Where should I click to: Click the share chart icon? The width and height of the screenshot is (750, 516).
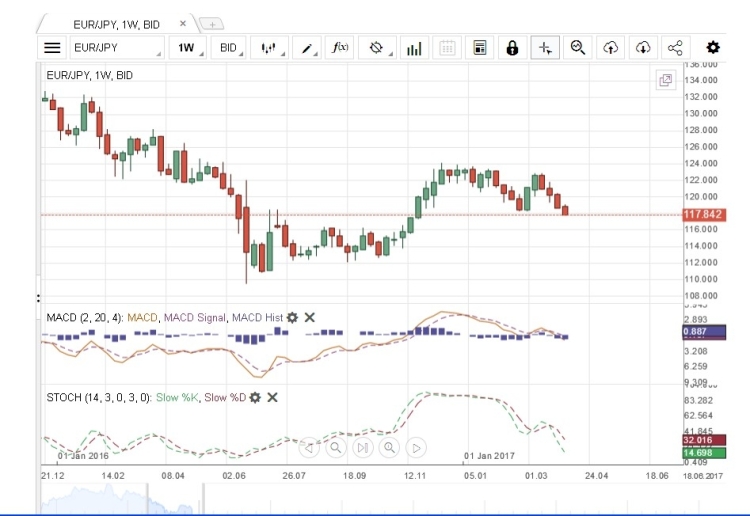(675, 47)
